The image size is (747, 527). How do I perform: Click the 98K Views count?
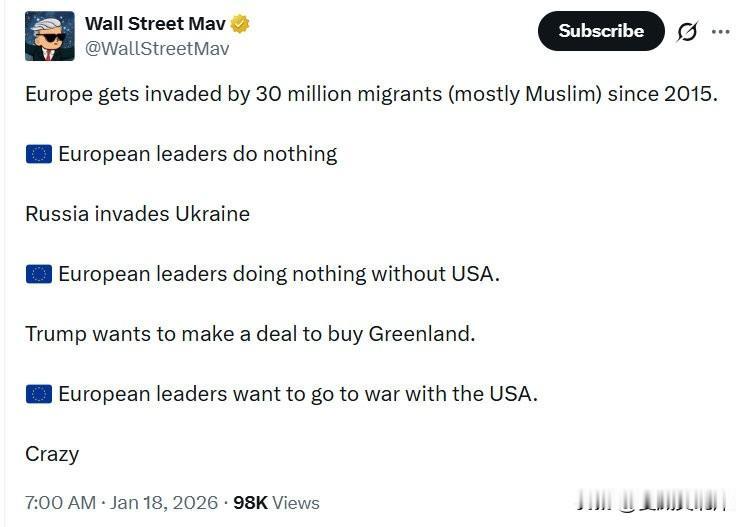coord(276,503)
